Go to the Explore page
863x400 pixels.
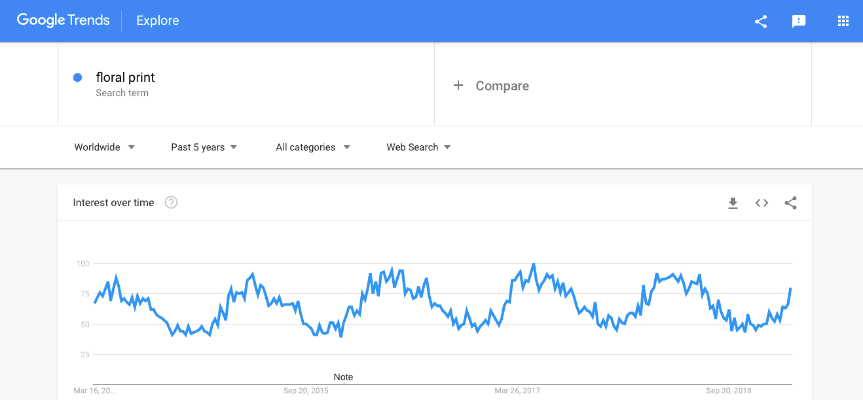158,20
